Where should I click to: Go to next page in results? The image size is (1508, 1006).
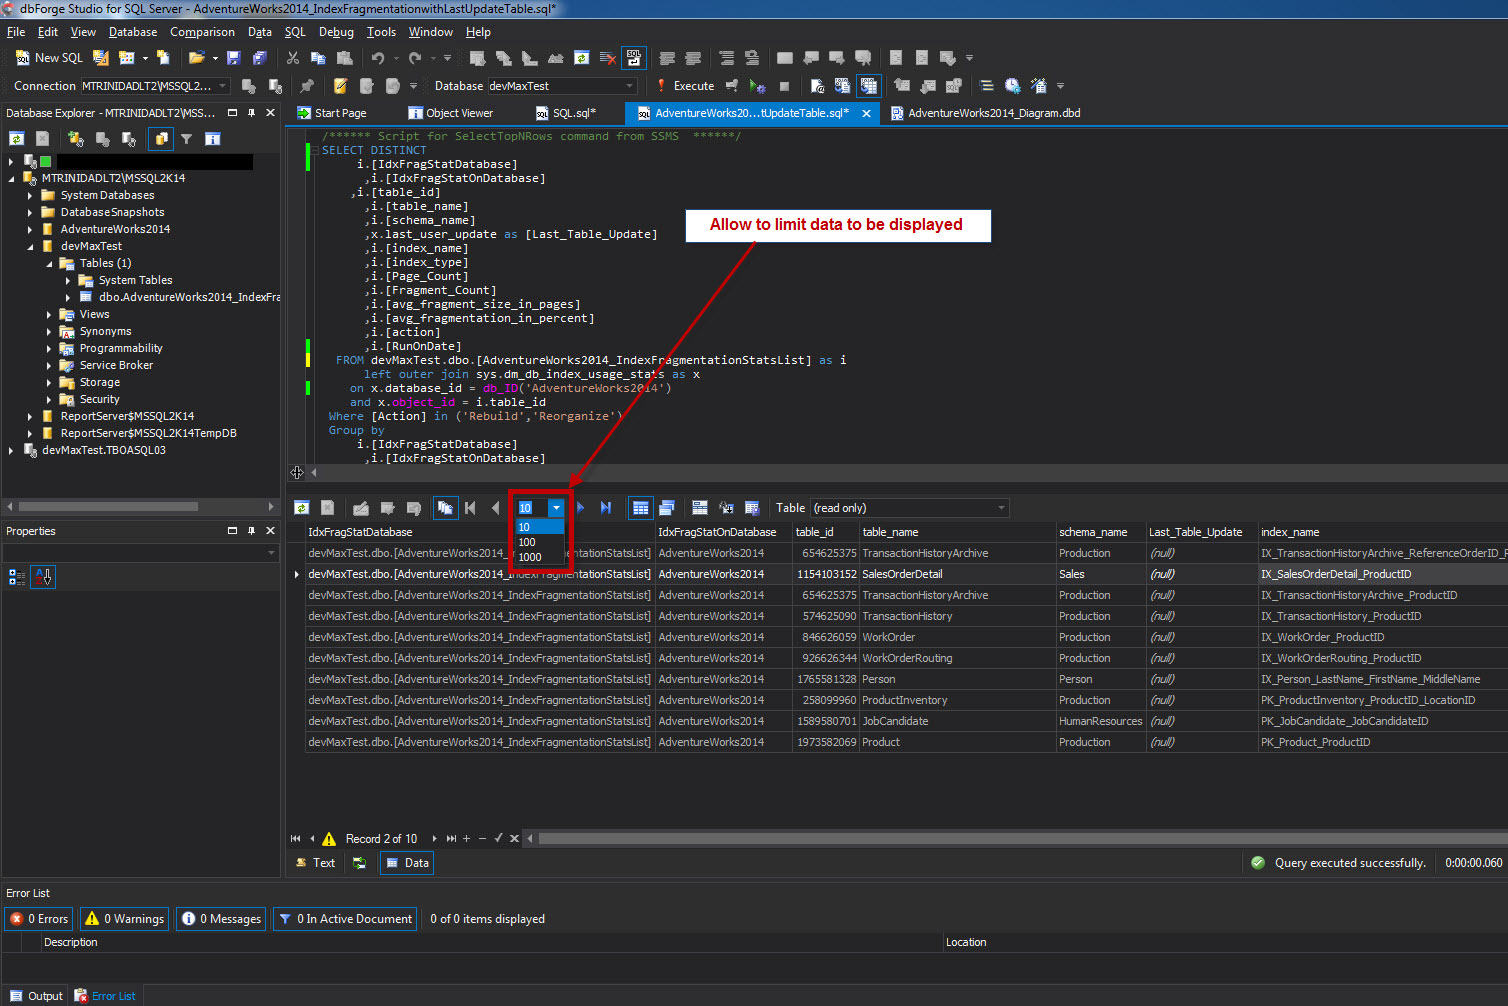(581, 508)
